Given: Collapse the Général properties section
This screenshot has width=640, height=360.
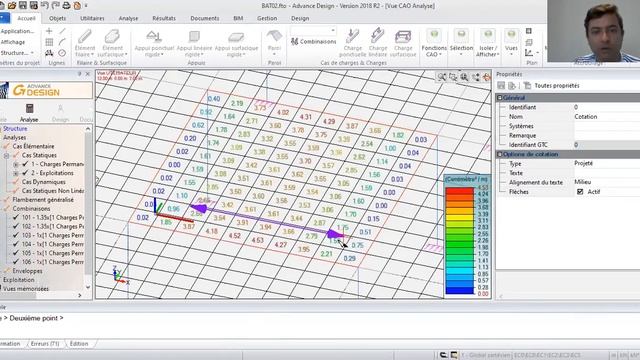Looking at the screenshot, I should pyautogui.click(x=499, y=98).
